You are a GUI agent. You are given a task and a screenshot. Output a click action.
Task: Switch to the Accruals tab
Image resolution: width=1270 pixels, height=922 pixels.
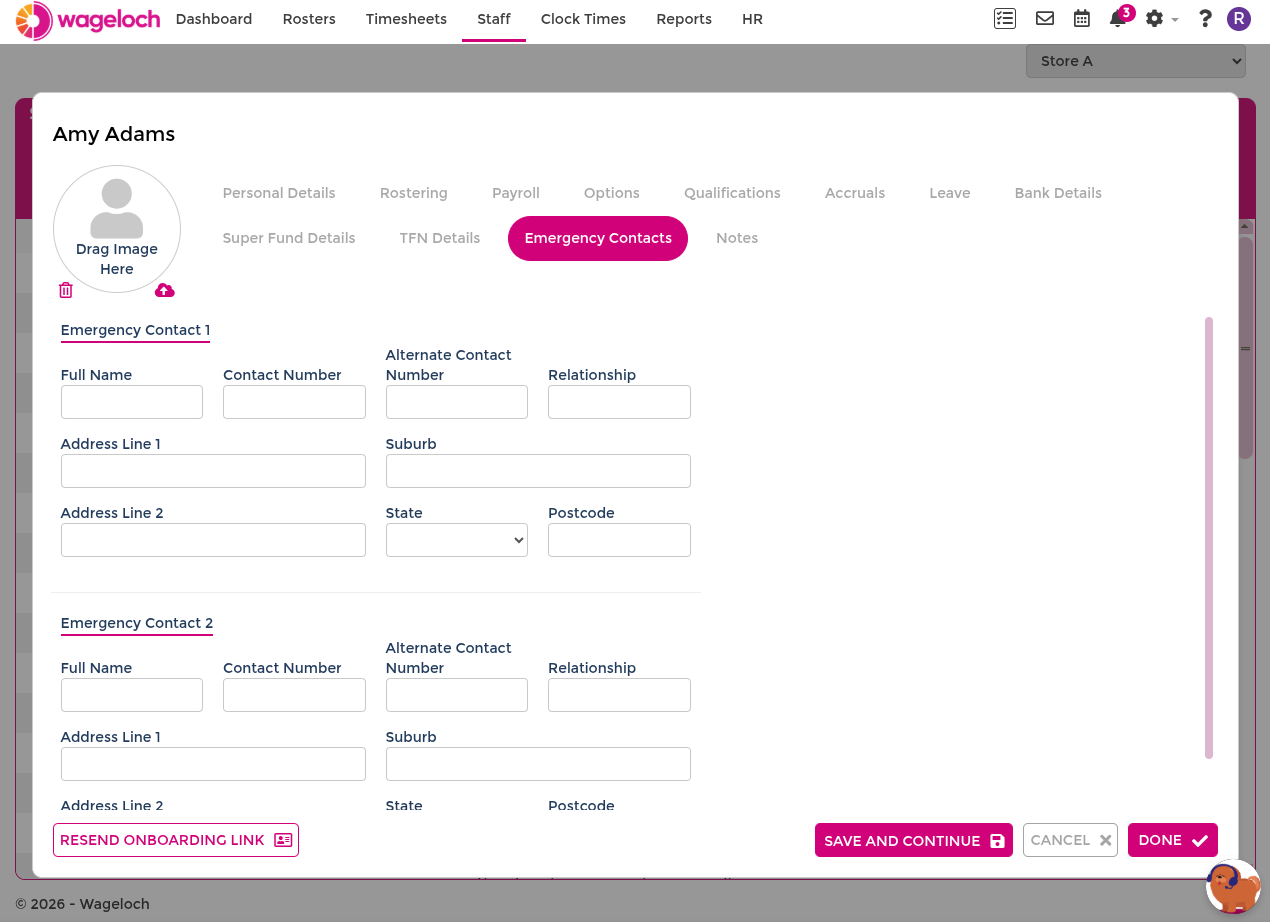(x=855, y=193)
